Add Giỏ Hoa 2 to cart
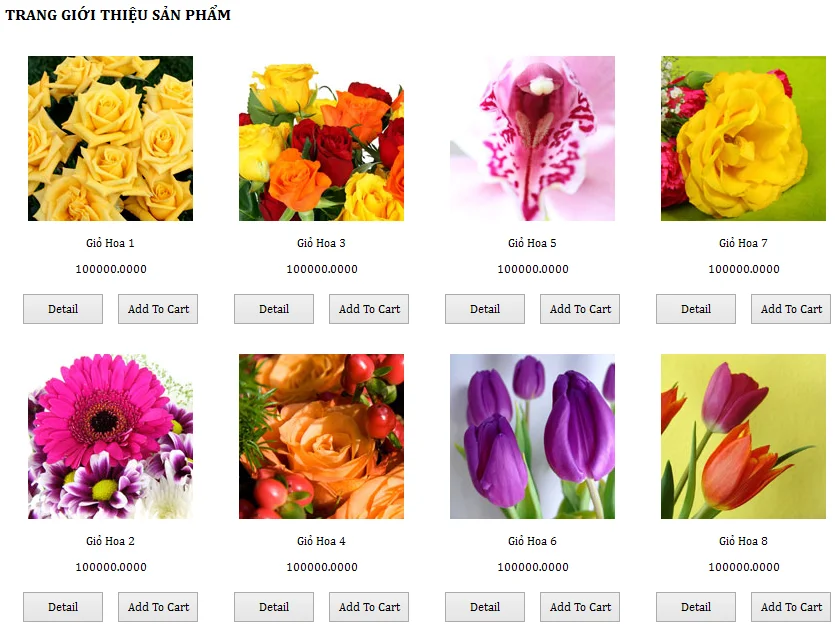Screen dimensions: 835x627 [x=158, y=607]
